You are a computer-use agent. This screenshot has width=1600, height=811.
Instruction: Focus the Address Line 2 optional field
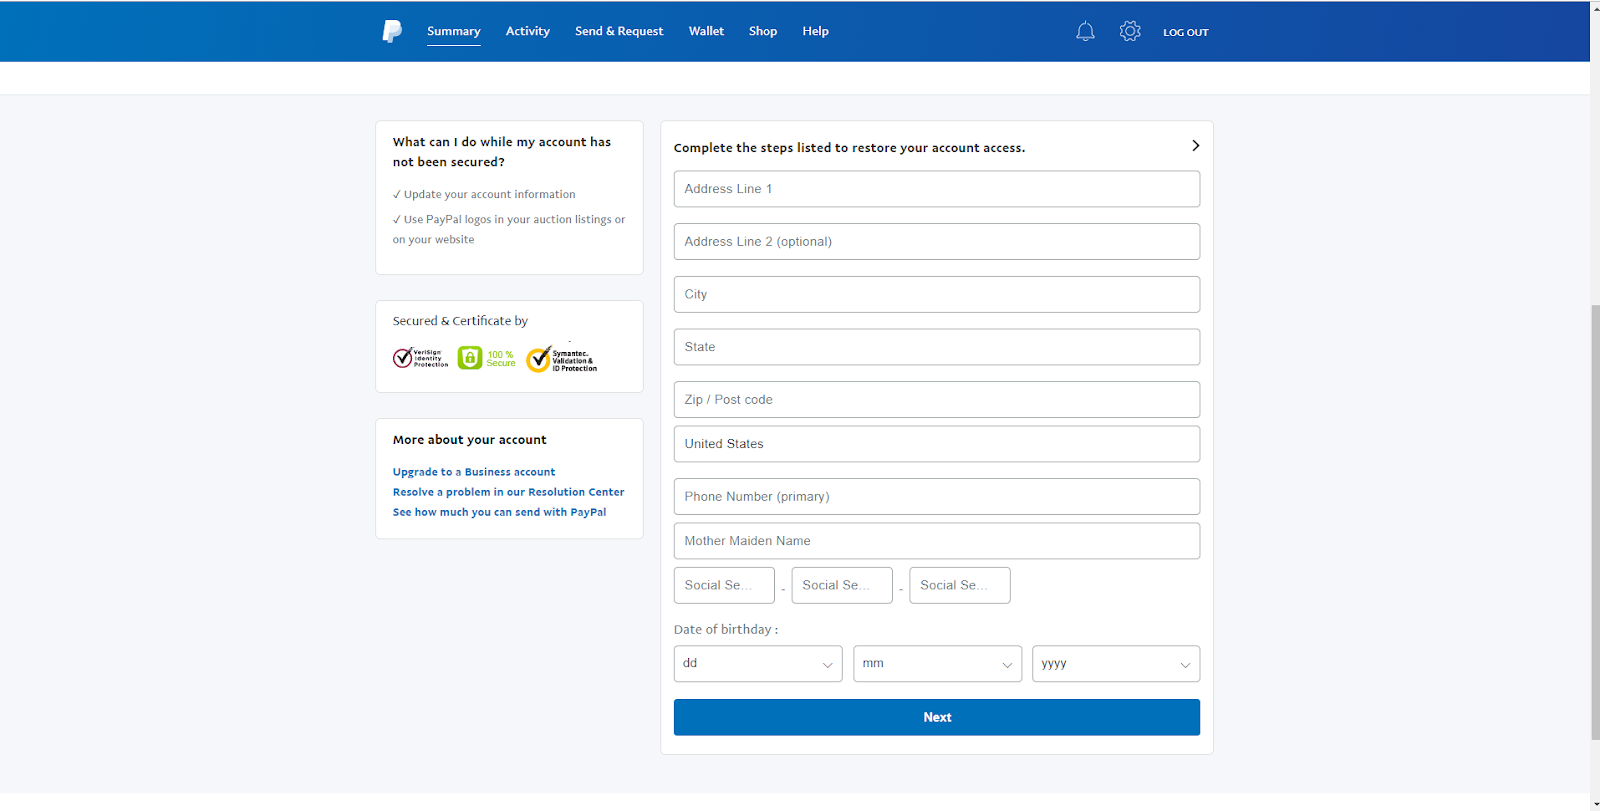point(937,242)
